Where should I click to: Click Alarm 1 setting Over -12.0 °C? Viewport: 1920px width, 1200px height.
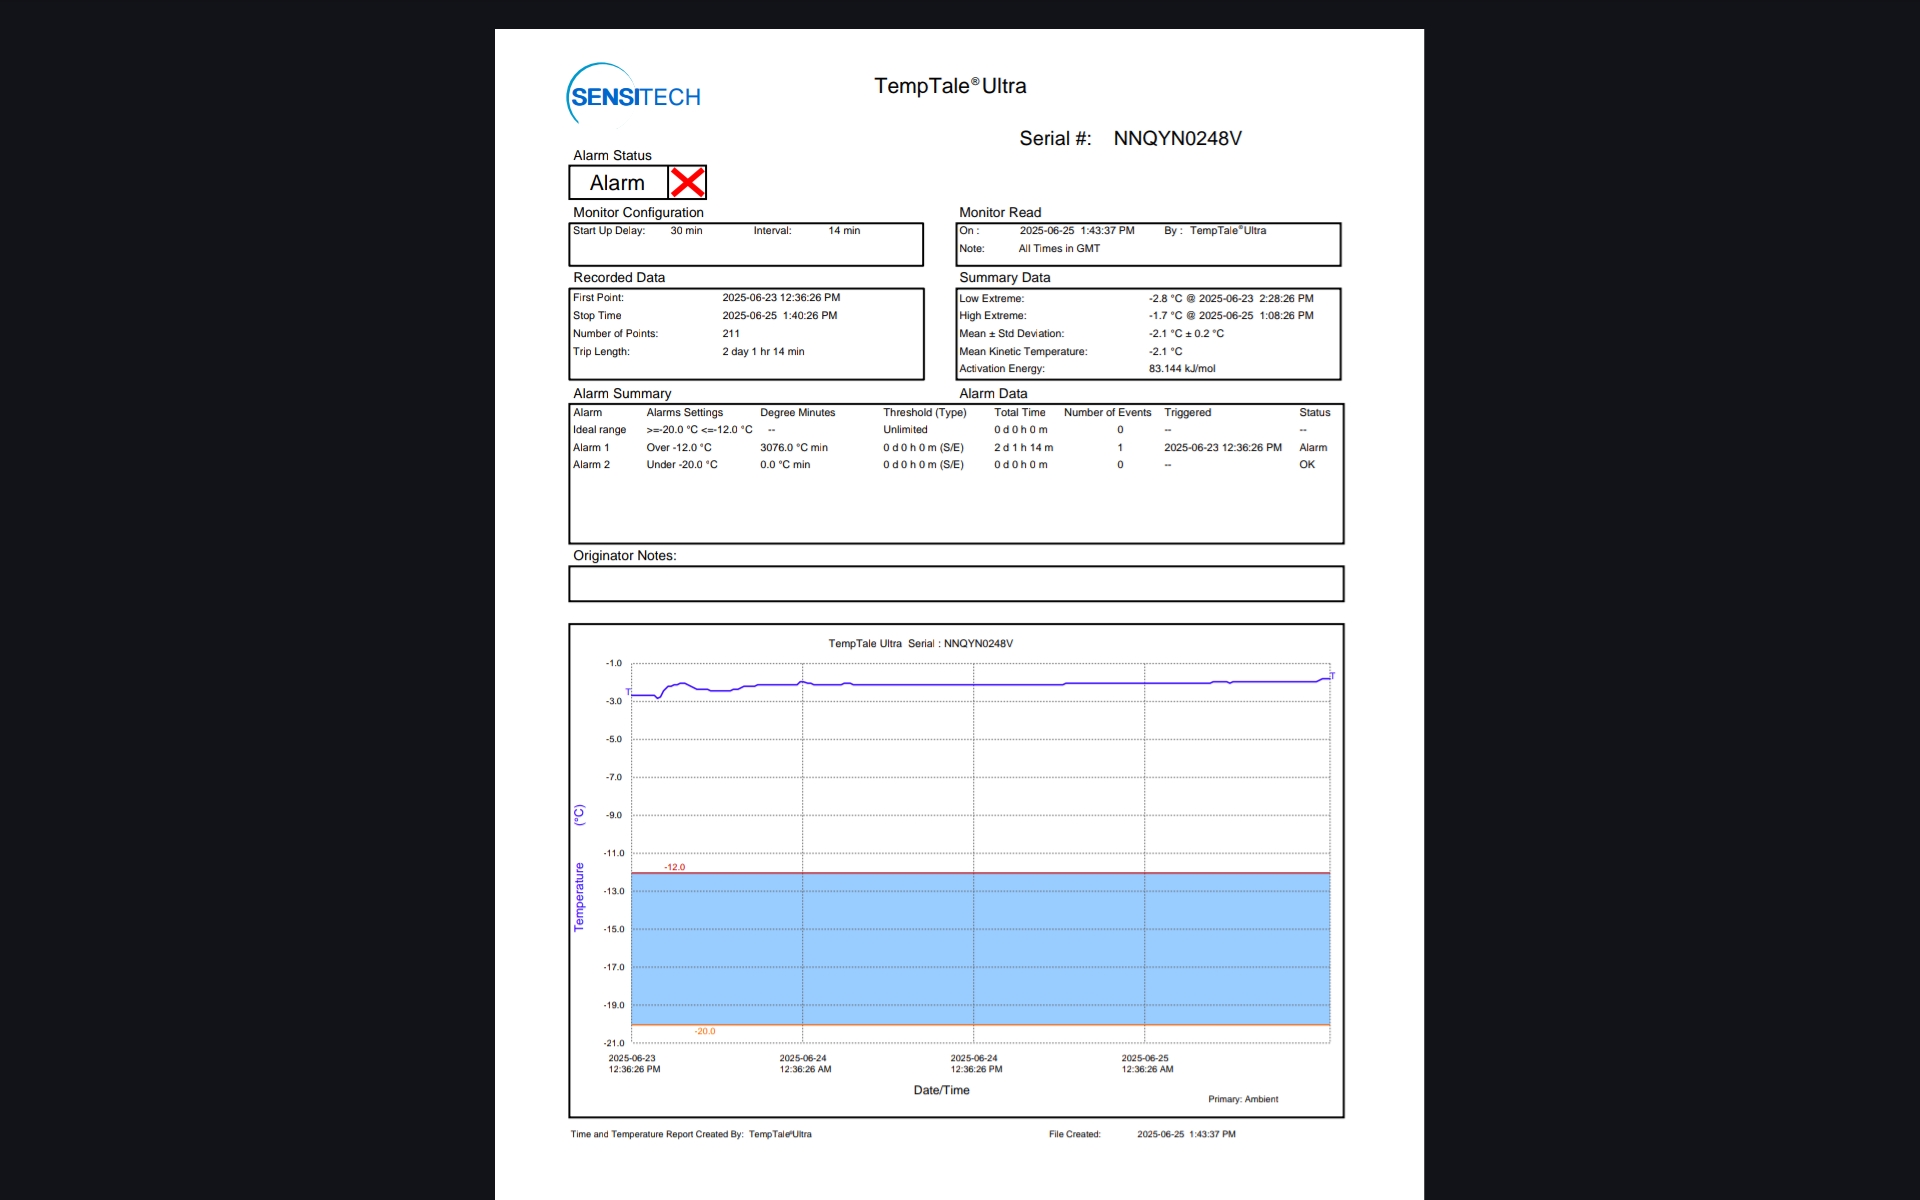(679, 448)
